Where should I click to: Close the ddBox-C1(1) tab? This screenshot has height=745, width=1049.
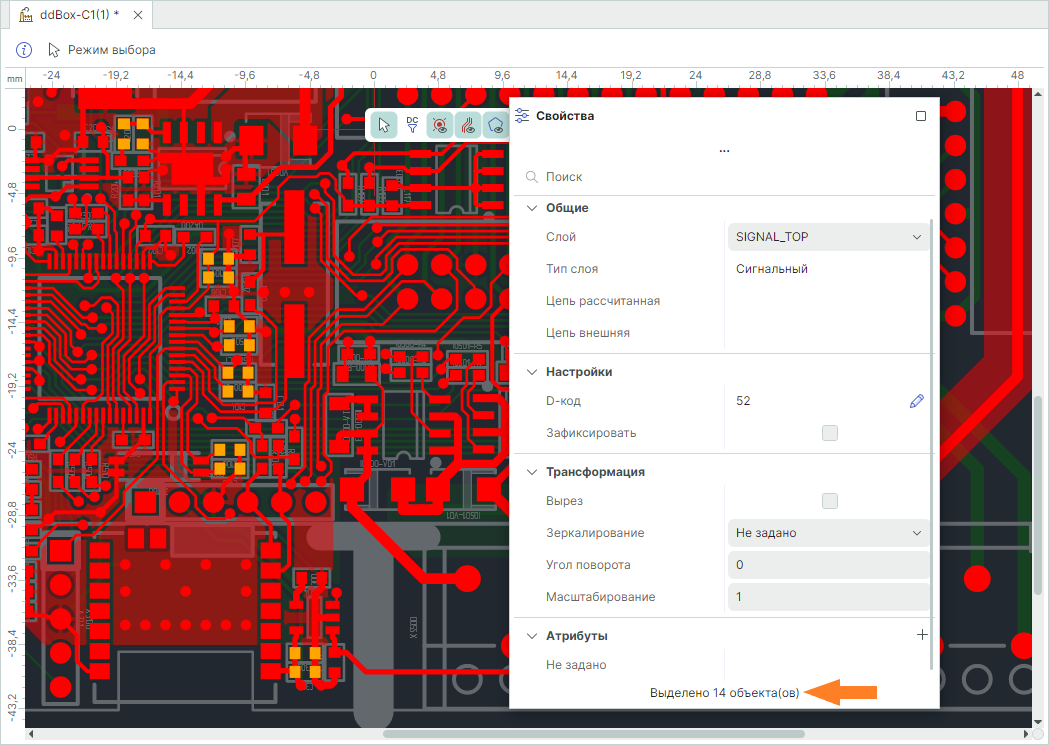point(138,16)
